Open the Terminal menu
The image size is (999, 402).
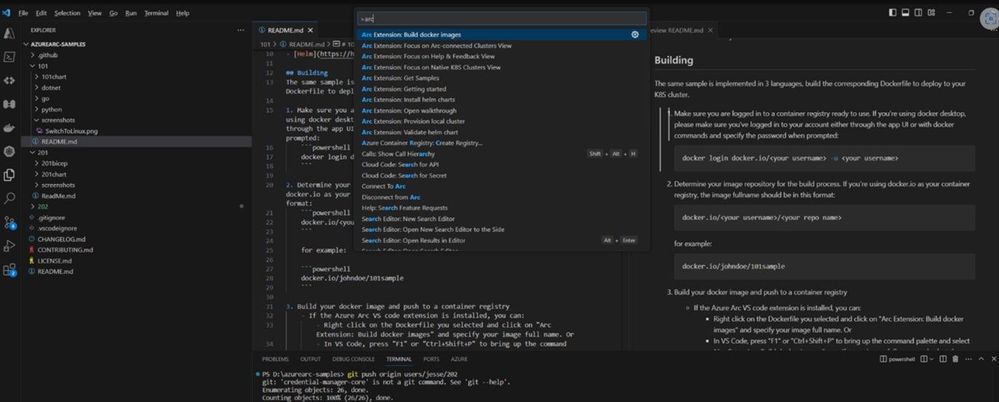click(x=156, y=13)
